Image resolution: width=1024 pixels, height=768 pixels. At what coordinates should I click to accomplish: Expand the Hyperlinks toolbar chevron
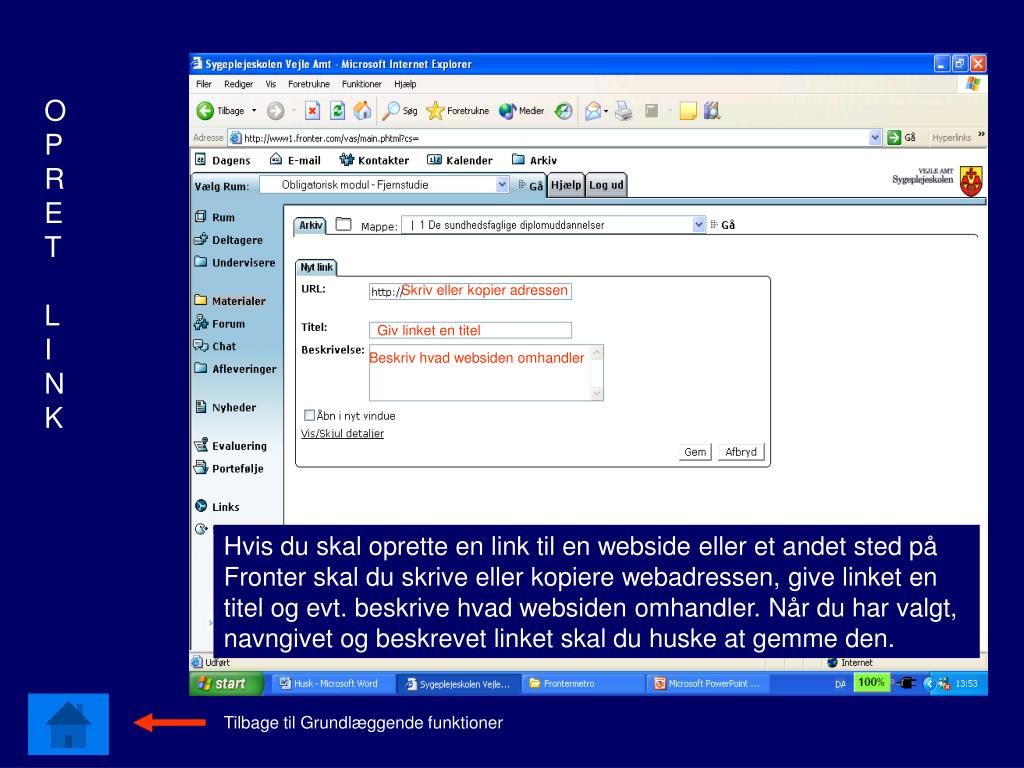pos(981,135)
